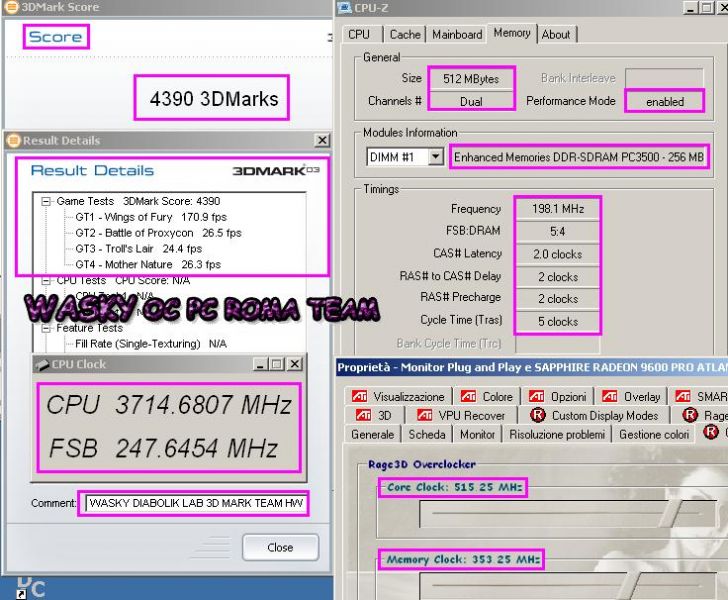Click the Comment input field
The image size is (728, 600).
pyautogui.click(x=196, y=503)
